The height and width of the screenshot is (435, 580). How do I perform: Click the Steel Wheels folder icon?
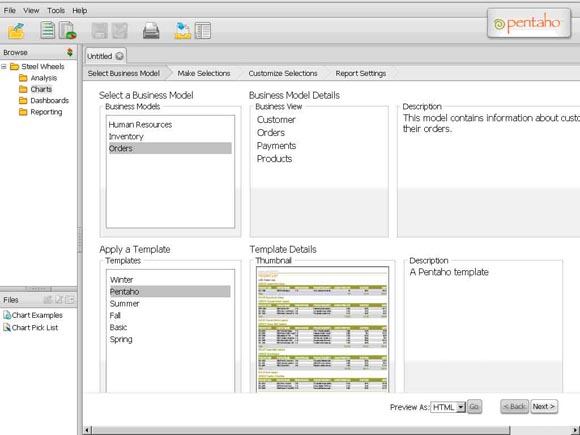pos(15,67)
